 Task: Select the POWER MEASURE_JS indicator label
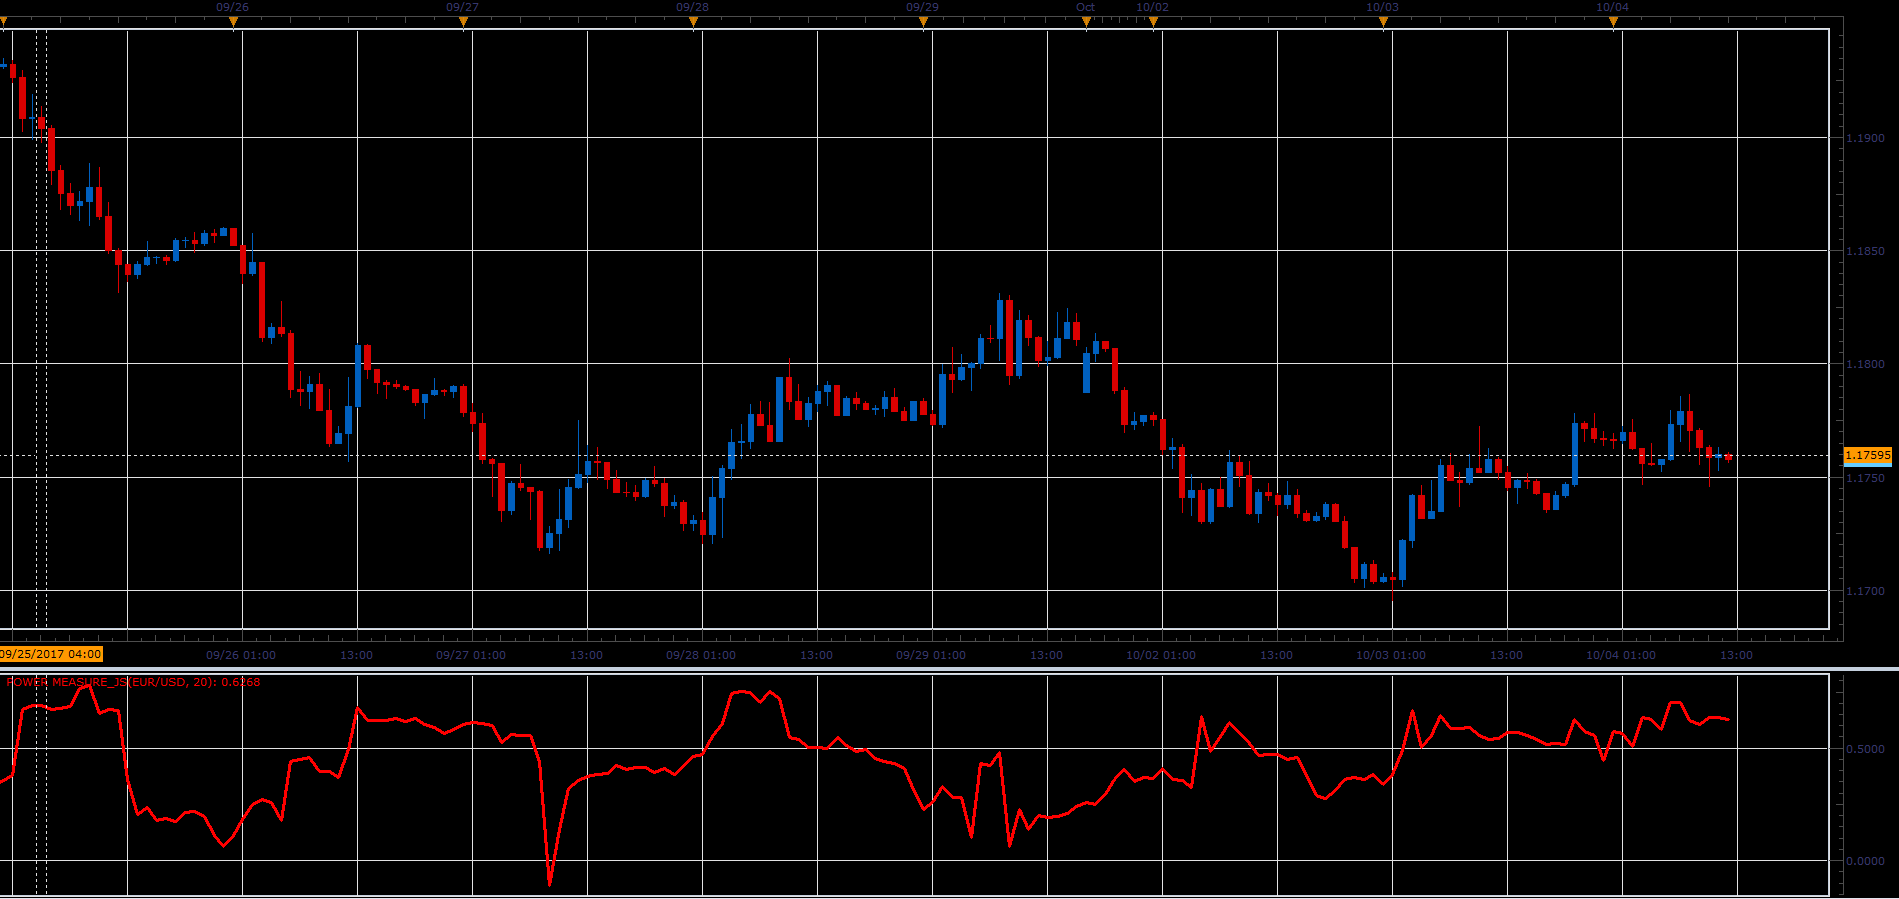(133, 682)
